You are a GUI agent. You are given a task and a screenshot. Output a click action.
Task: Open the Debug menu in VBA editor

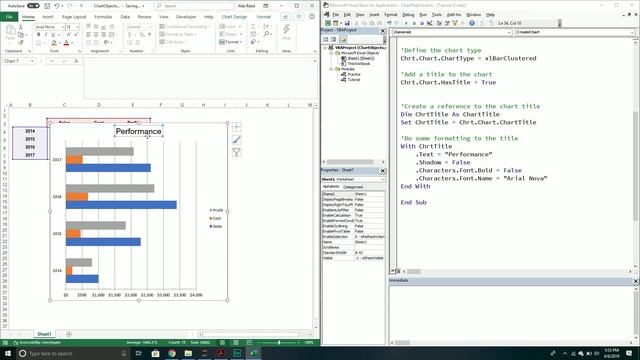(408, 15)
